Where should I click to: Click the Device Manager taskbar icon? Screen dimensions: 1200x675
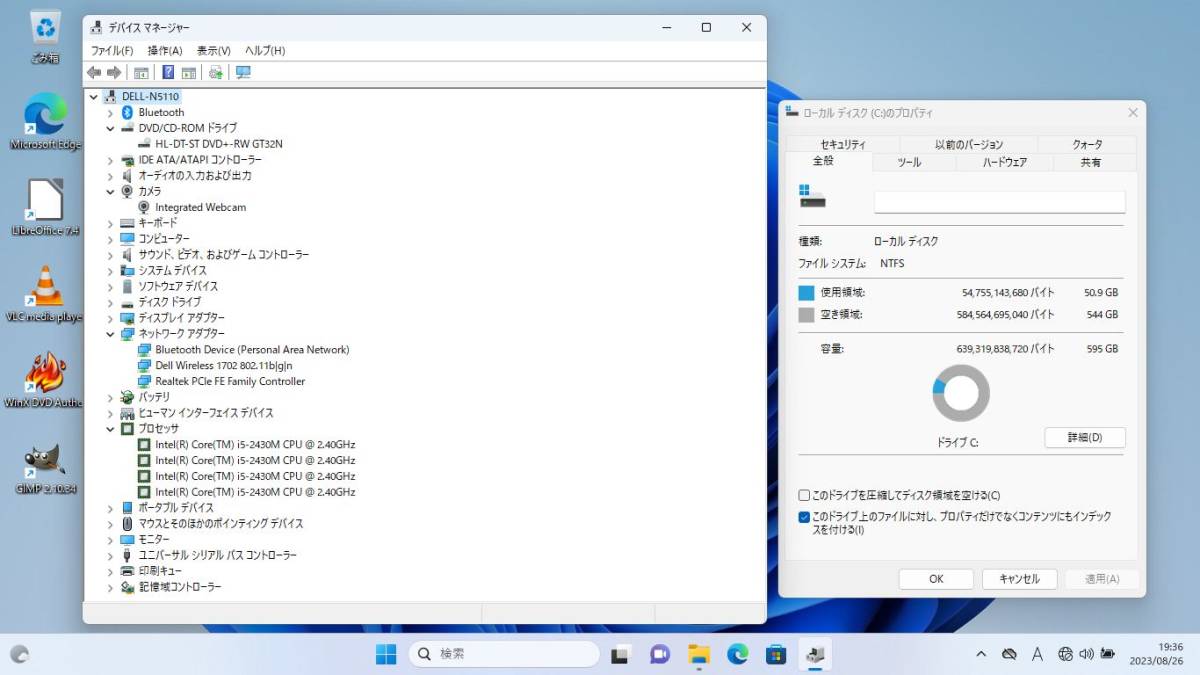[816, 654]
